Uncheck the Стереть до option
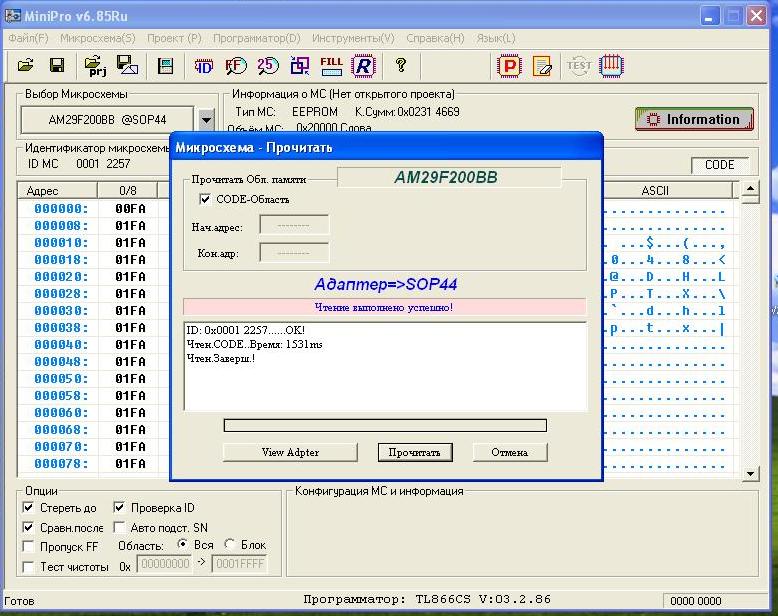Viewport: 778px width, 616px height. (28, 507)
